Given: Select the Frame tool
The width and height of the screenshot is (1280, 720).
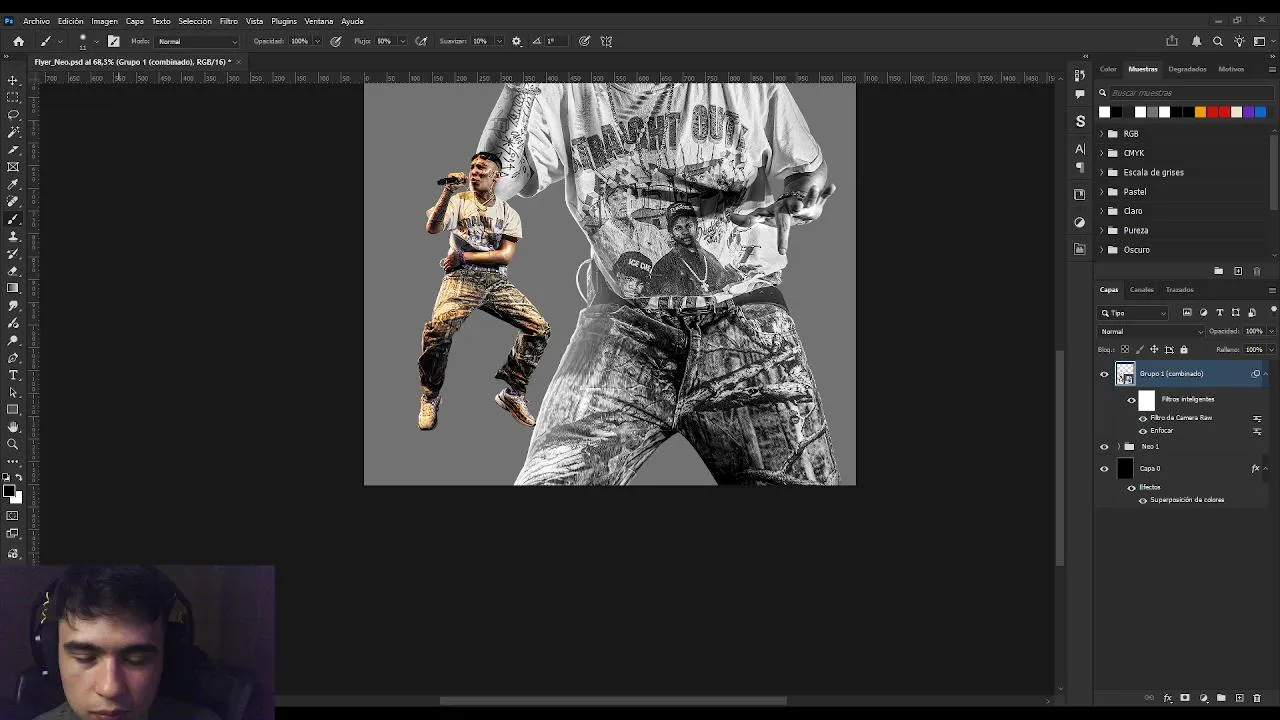Looking at the screenshot, I should 13,167.
